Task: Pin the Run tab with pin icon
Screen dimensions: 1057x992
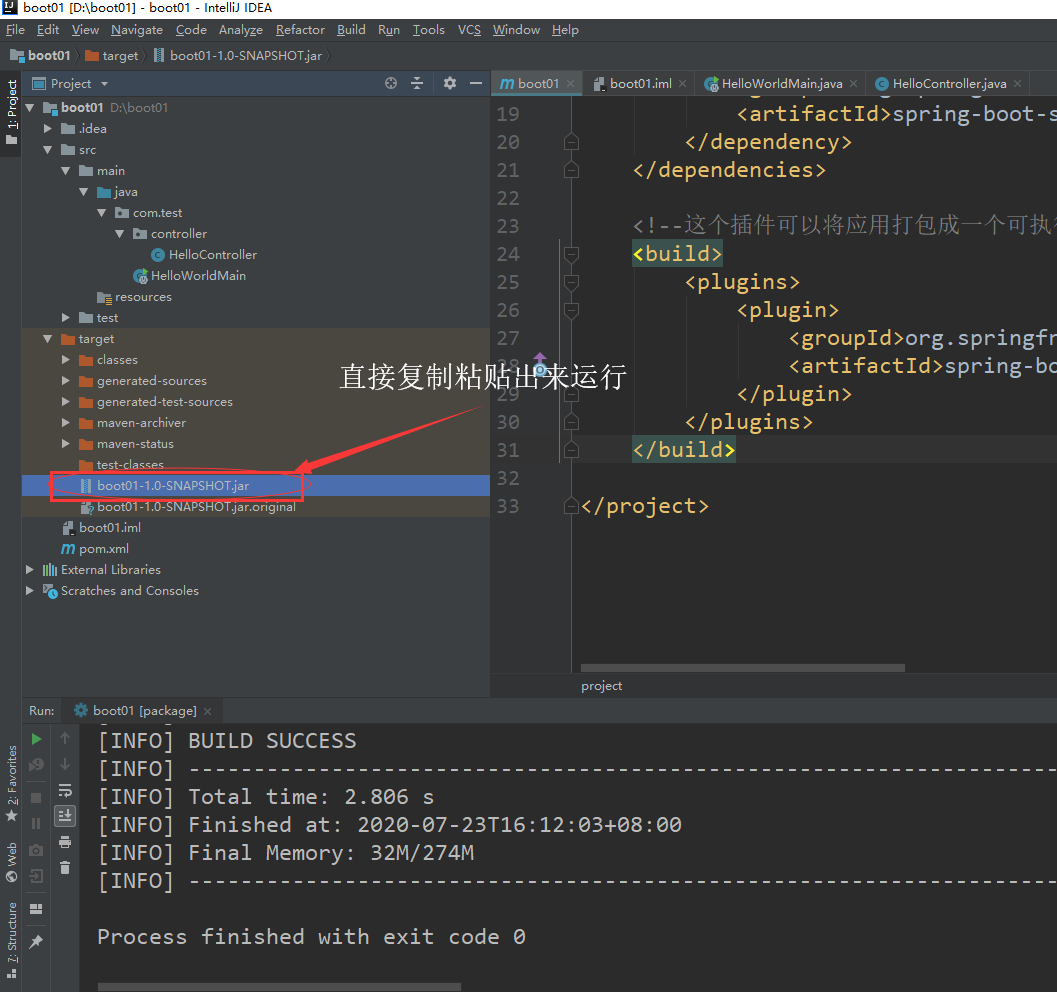Action: [36, 941]
